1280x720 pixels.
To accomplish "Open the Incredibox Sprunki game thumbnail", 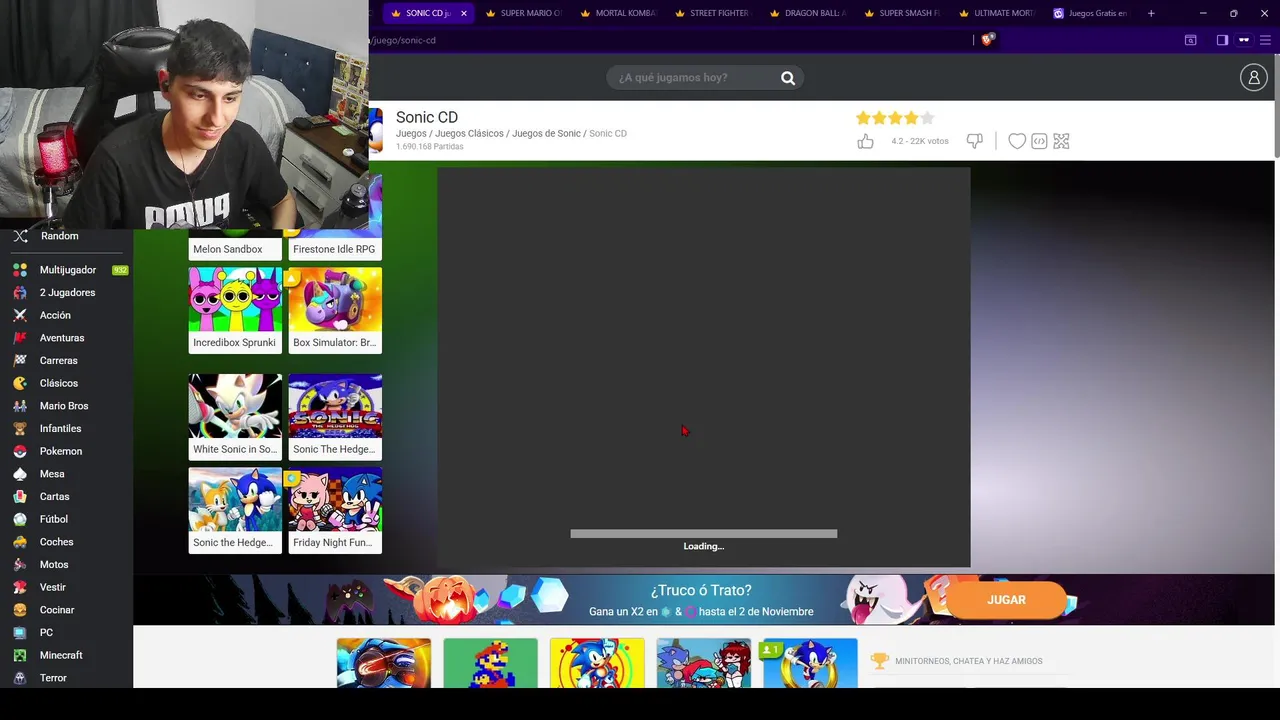I will coord(235,299).
